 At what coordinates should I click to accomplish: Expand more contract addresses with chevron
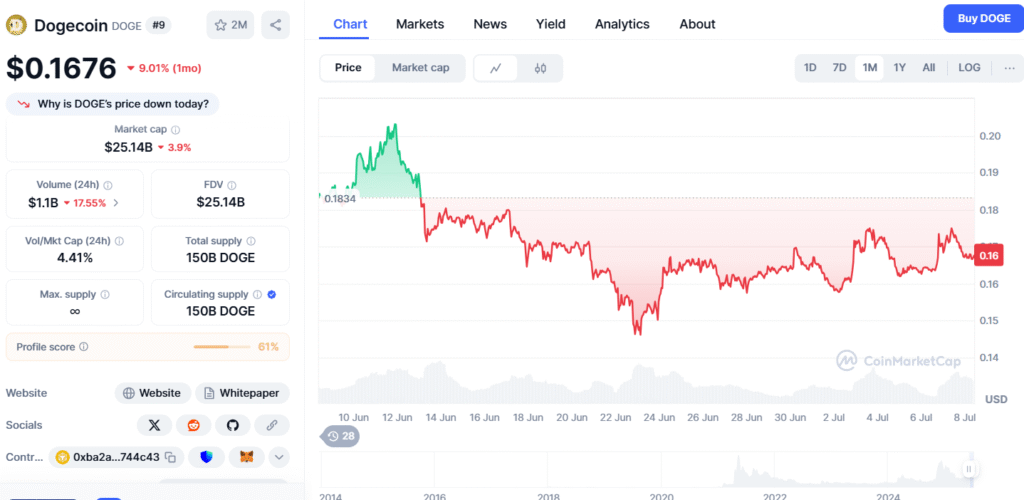pyautogui.click(x=279, y=457)
